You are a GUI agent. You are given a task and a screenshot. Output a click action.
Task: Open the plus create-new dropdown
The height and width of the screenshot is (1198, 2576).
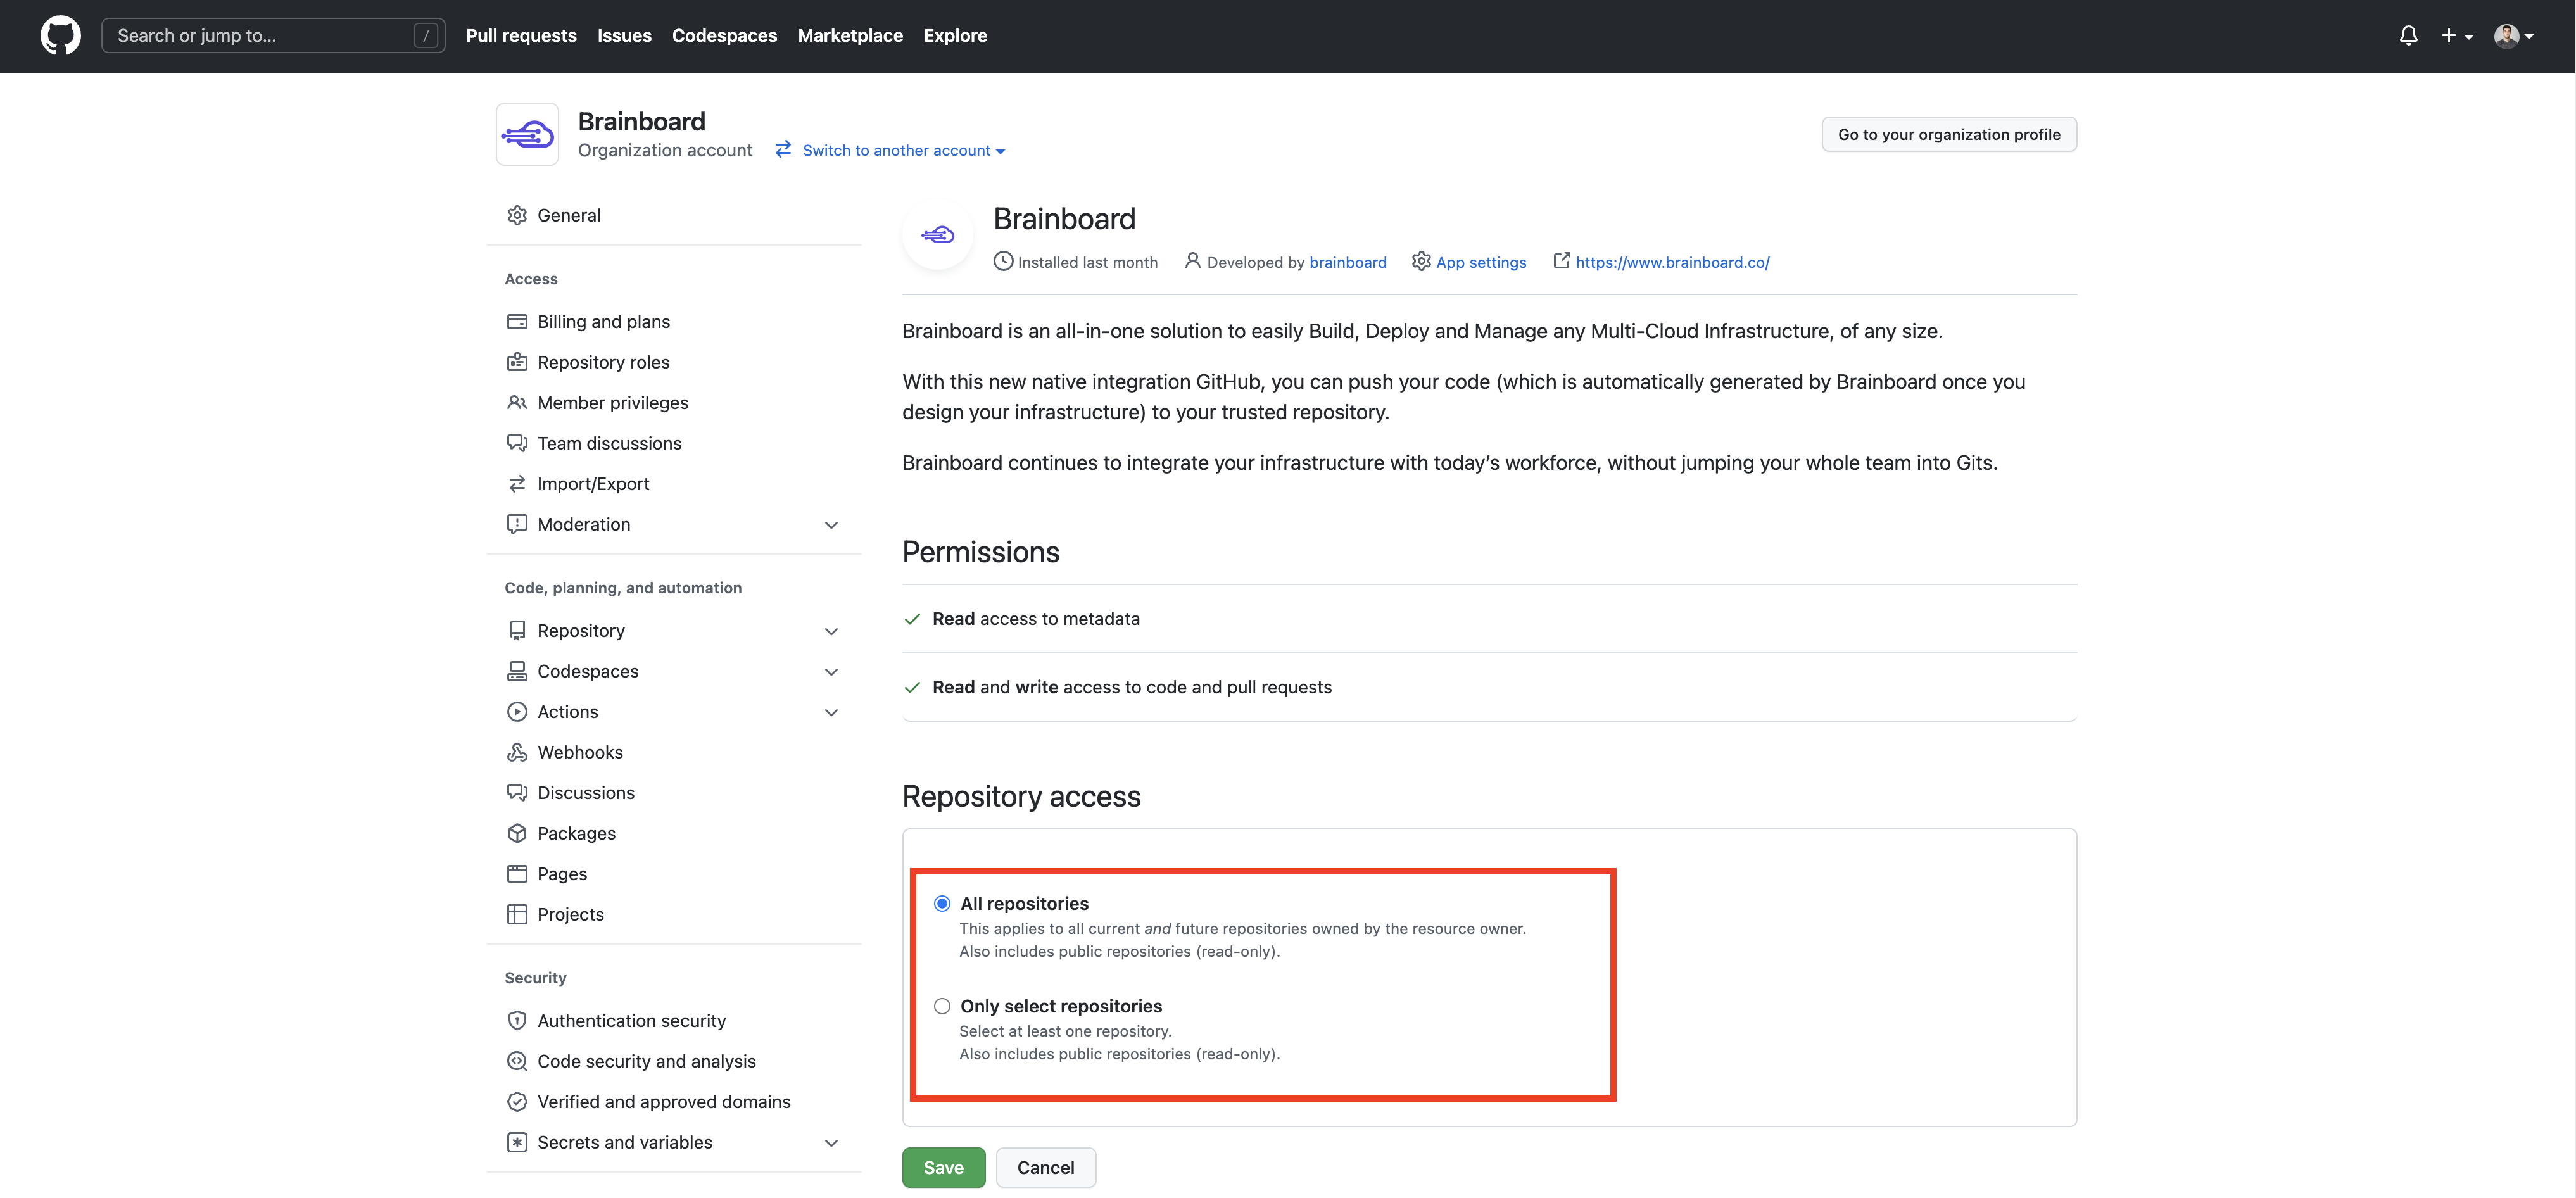[2455, 35]
